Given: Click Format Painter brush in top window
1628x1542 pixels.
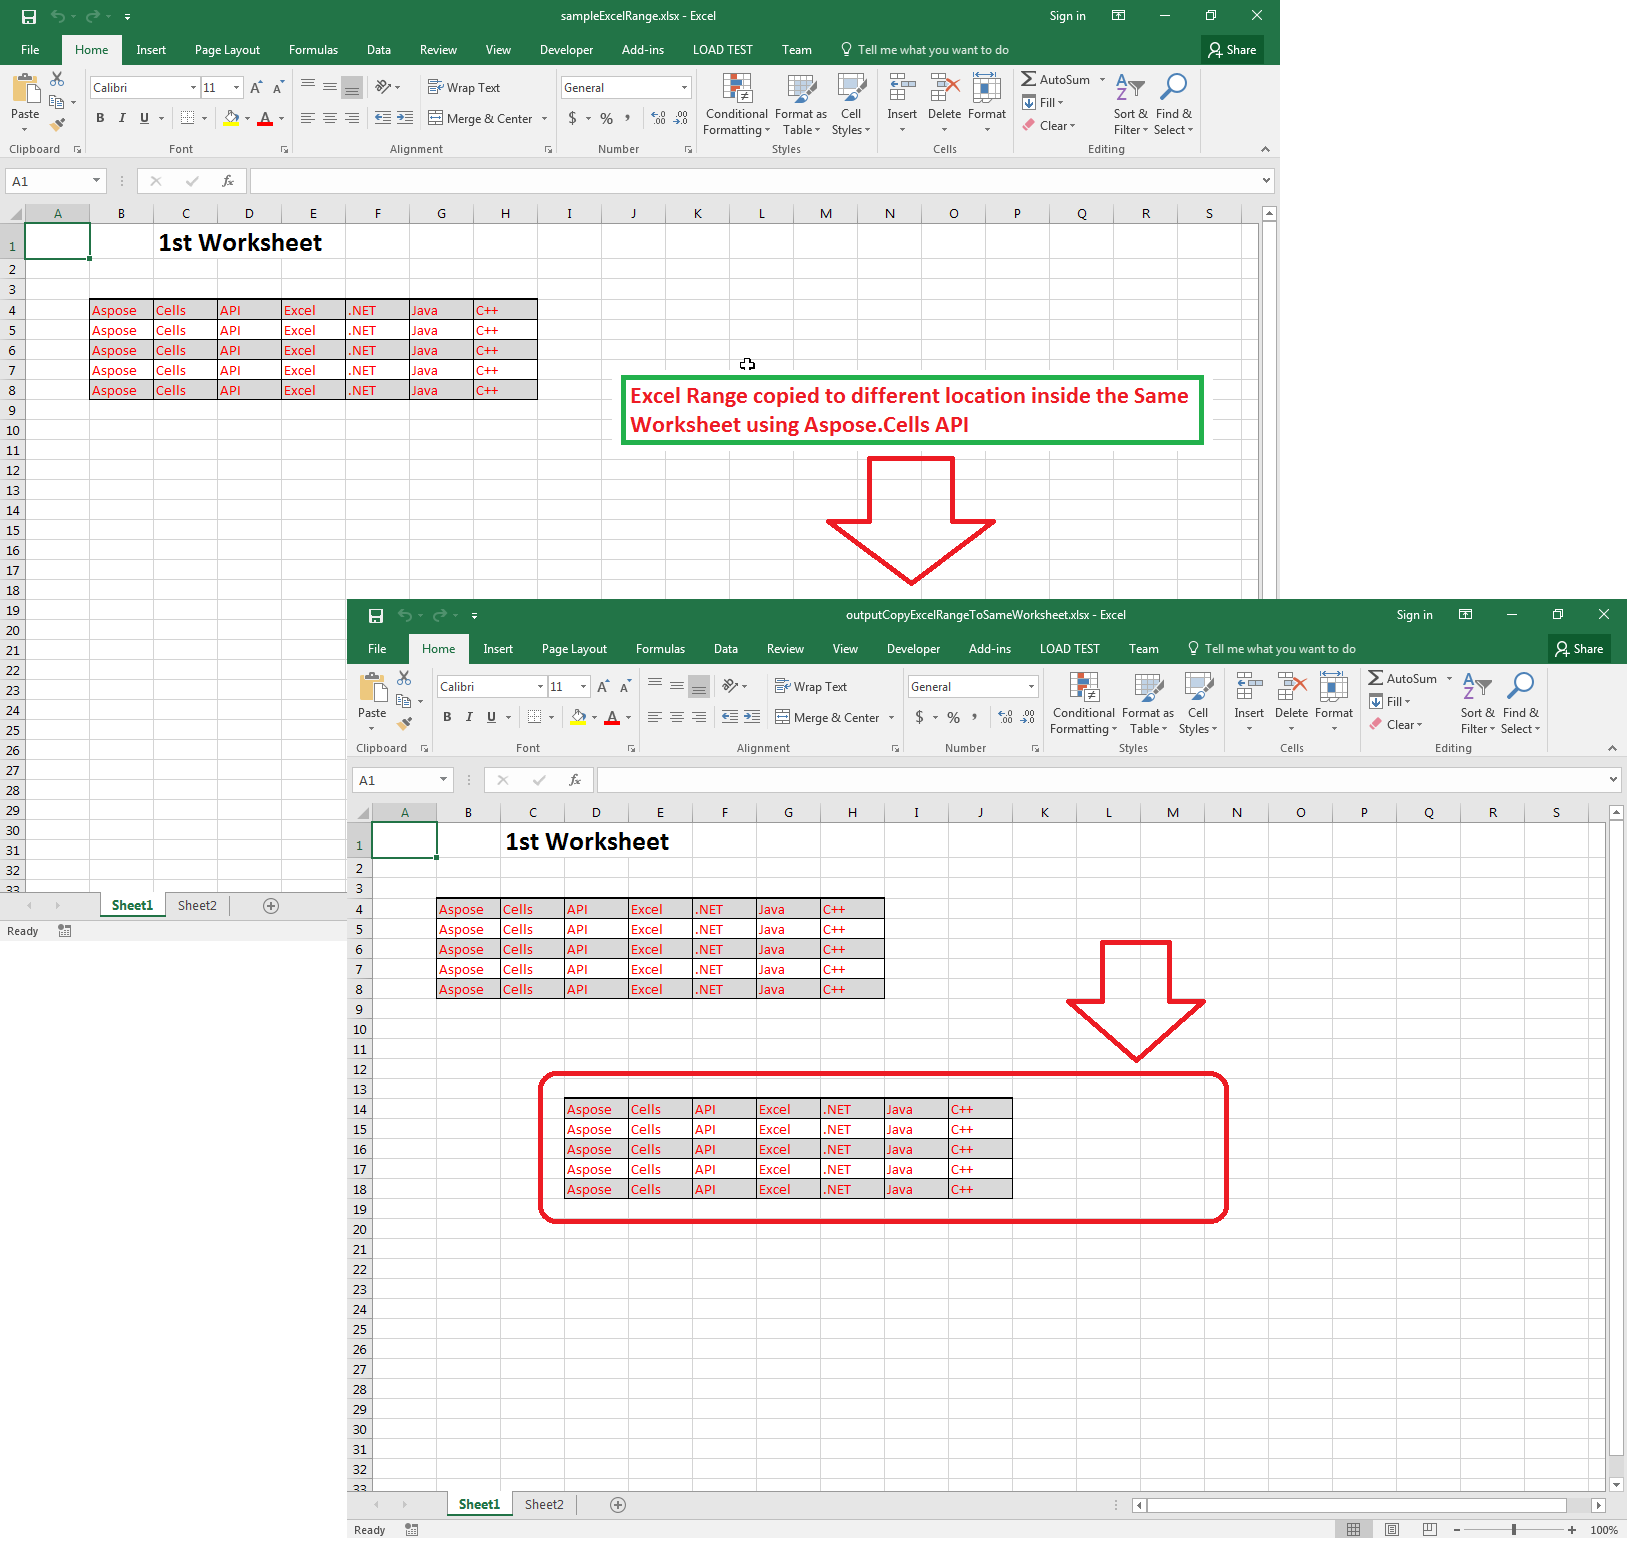Looking at the screenshot, I should tap(57, 124).
